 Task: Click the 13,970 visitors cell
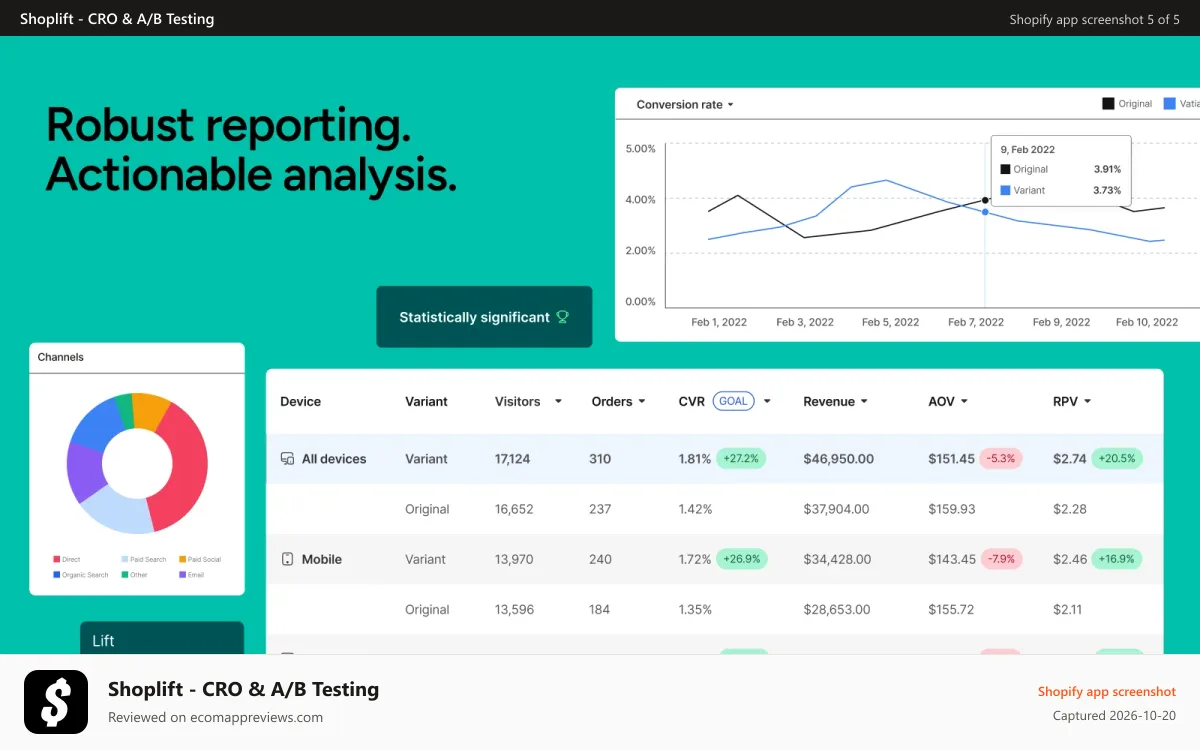pyautogui.click(x=514, y=559)
